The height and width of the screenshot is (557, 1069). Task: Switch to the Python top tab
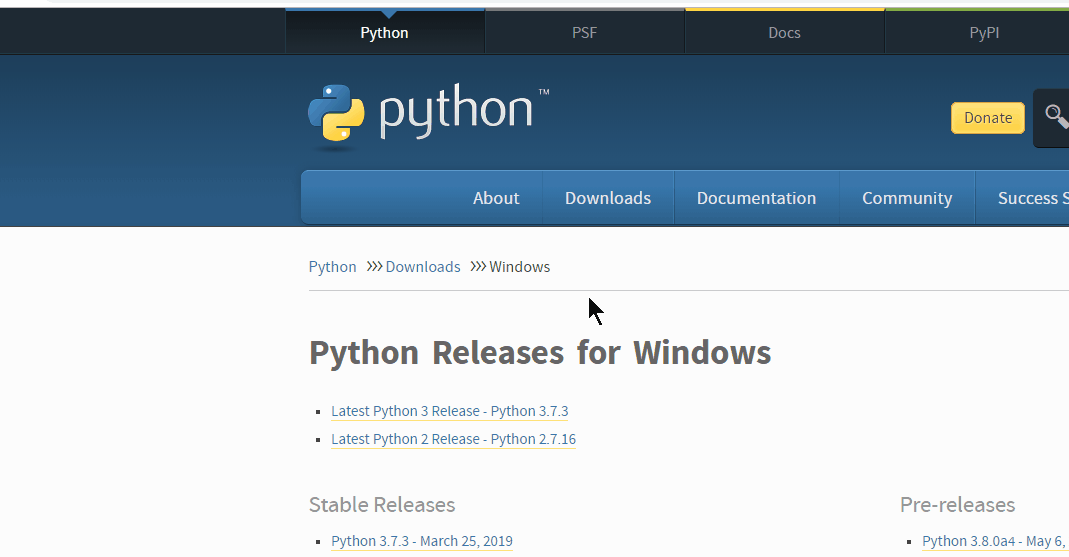click(x=385, y=33)
